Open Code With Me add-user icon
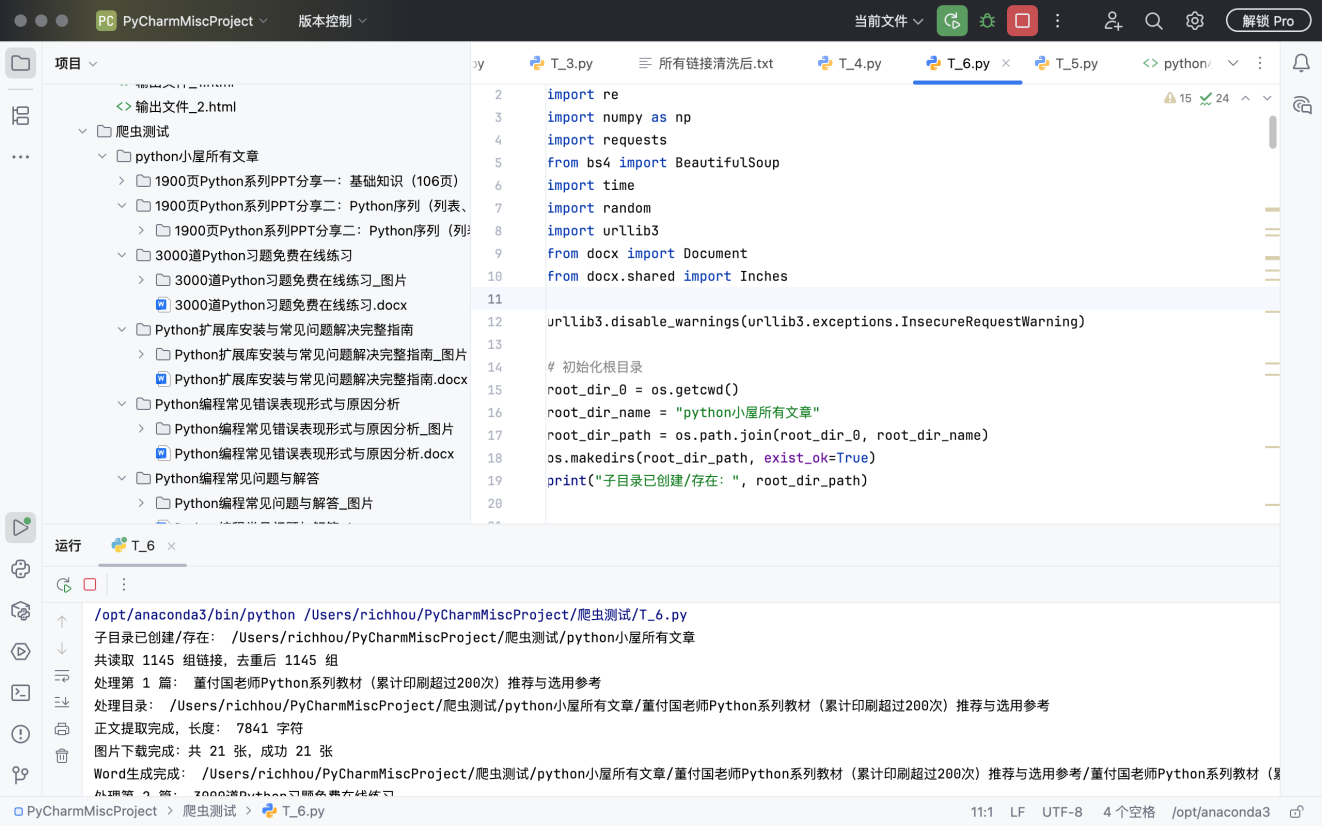The width and height of the screenshot is (1322, 826). 1113,21
